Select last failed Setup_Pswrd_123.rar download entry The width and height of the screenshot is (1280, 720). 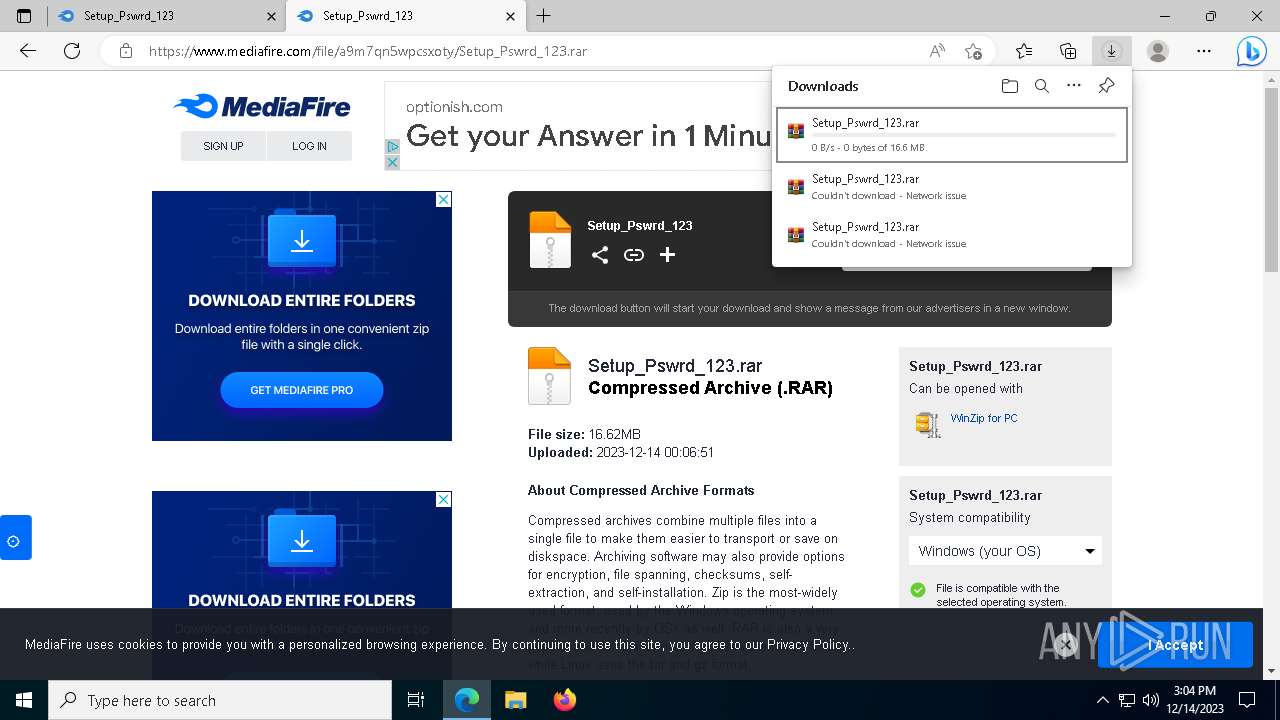(952, 235)
